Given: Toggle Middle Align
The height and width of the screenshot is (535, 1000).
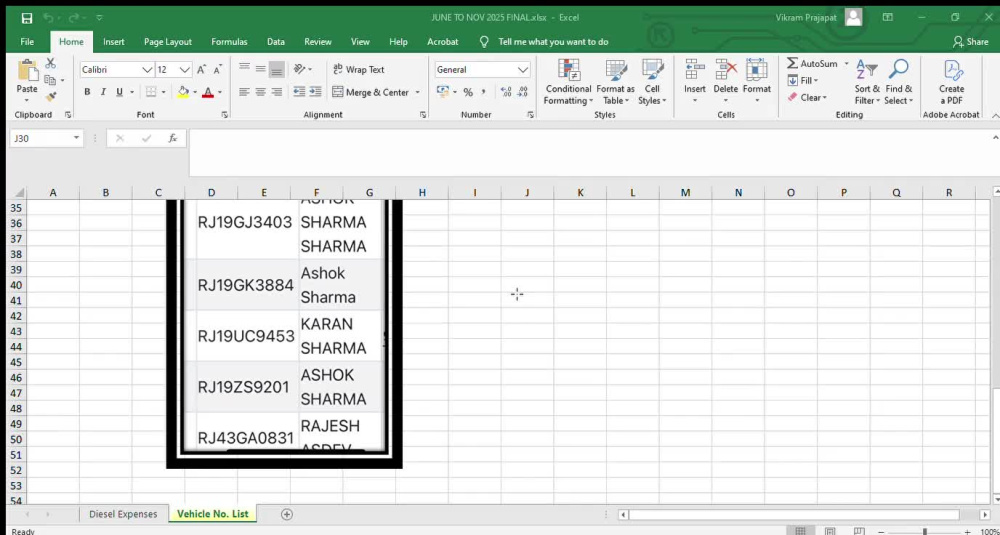Looking at the screenshot, I should point(260,69).
